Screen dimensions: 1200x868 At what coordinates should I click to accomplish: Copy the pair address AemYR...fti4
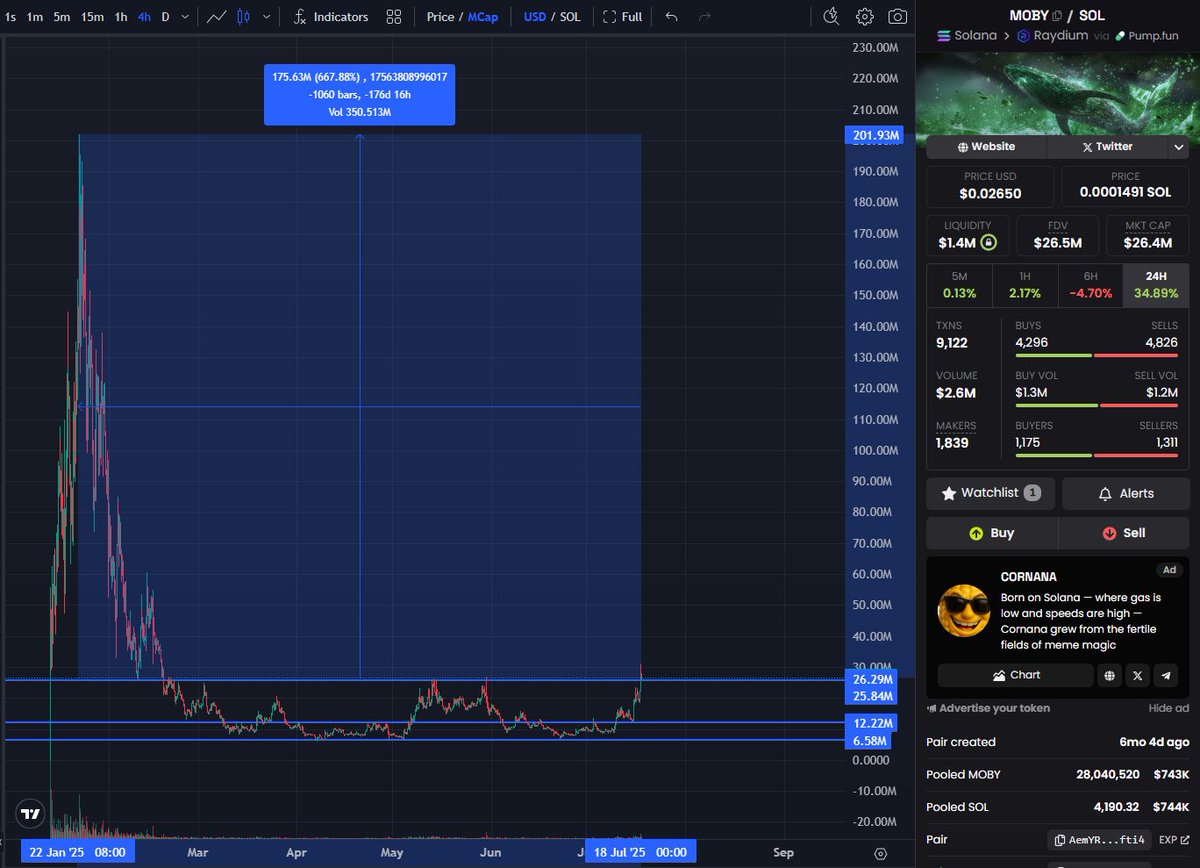[x=1099, y=840]
